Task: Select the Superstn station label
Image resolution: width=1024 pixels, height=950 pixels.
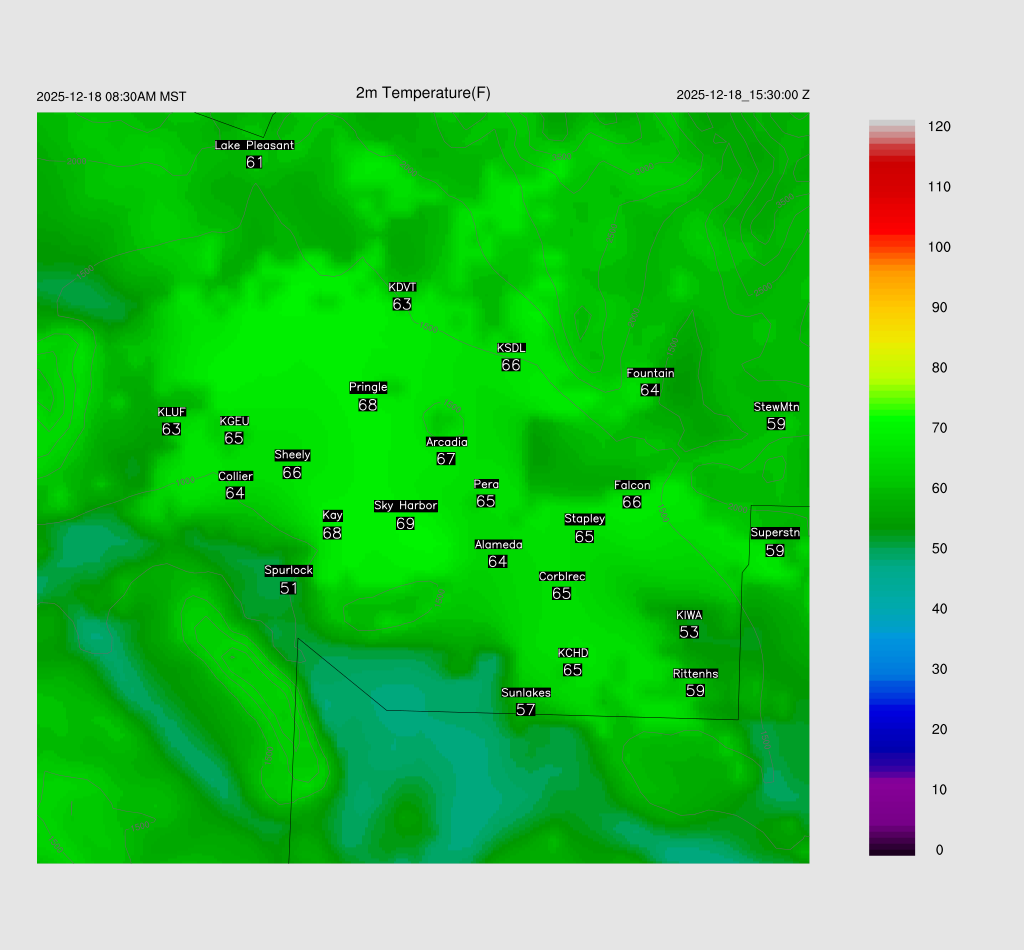Action: (x=775, y=533)
